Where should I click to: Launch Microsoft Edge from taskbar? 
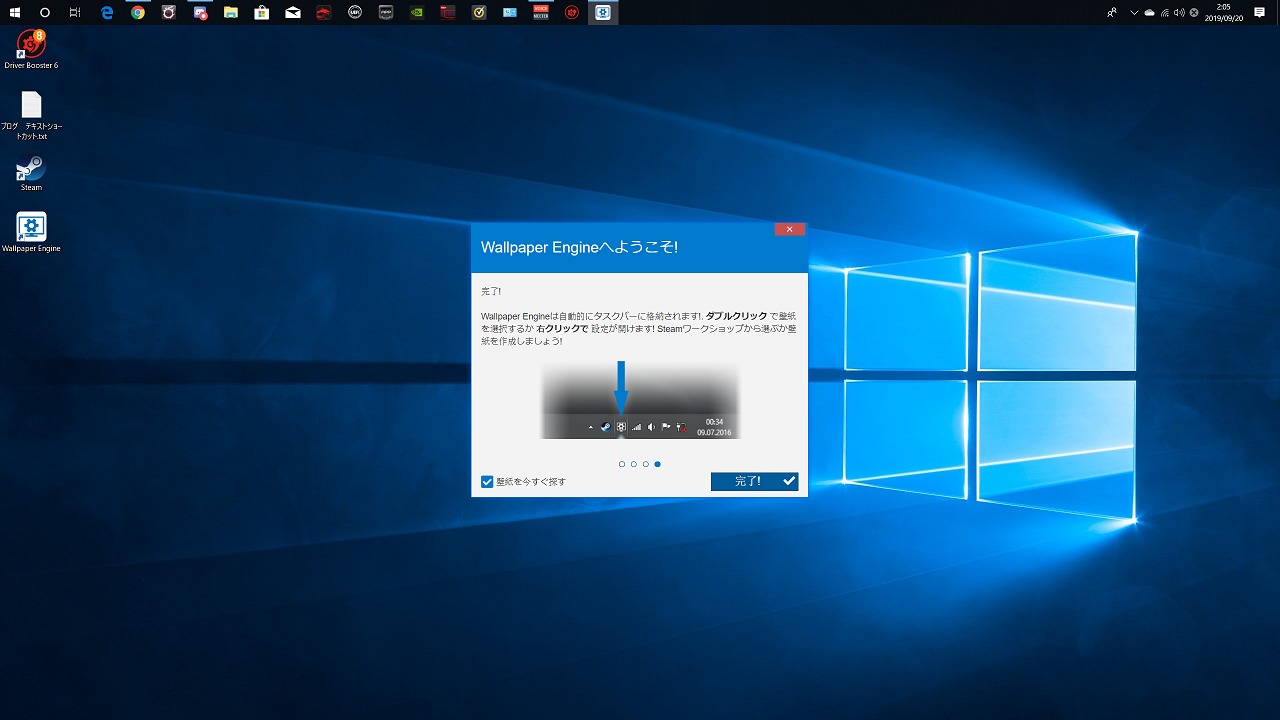[107, 13]
